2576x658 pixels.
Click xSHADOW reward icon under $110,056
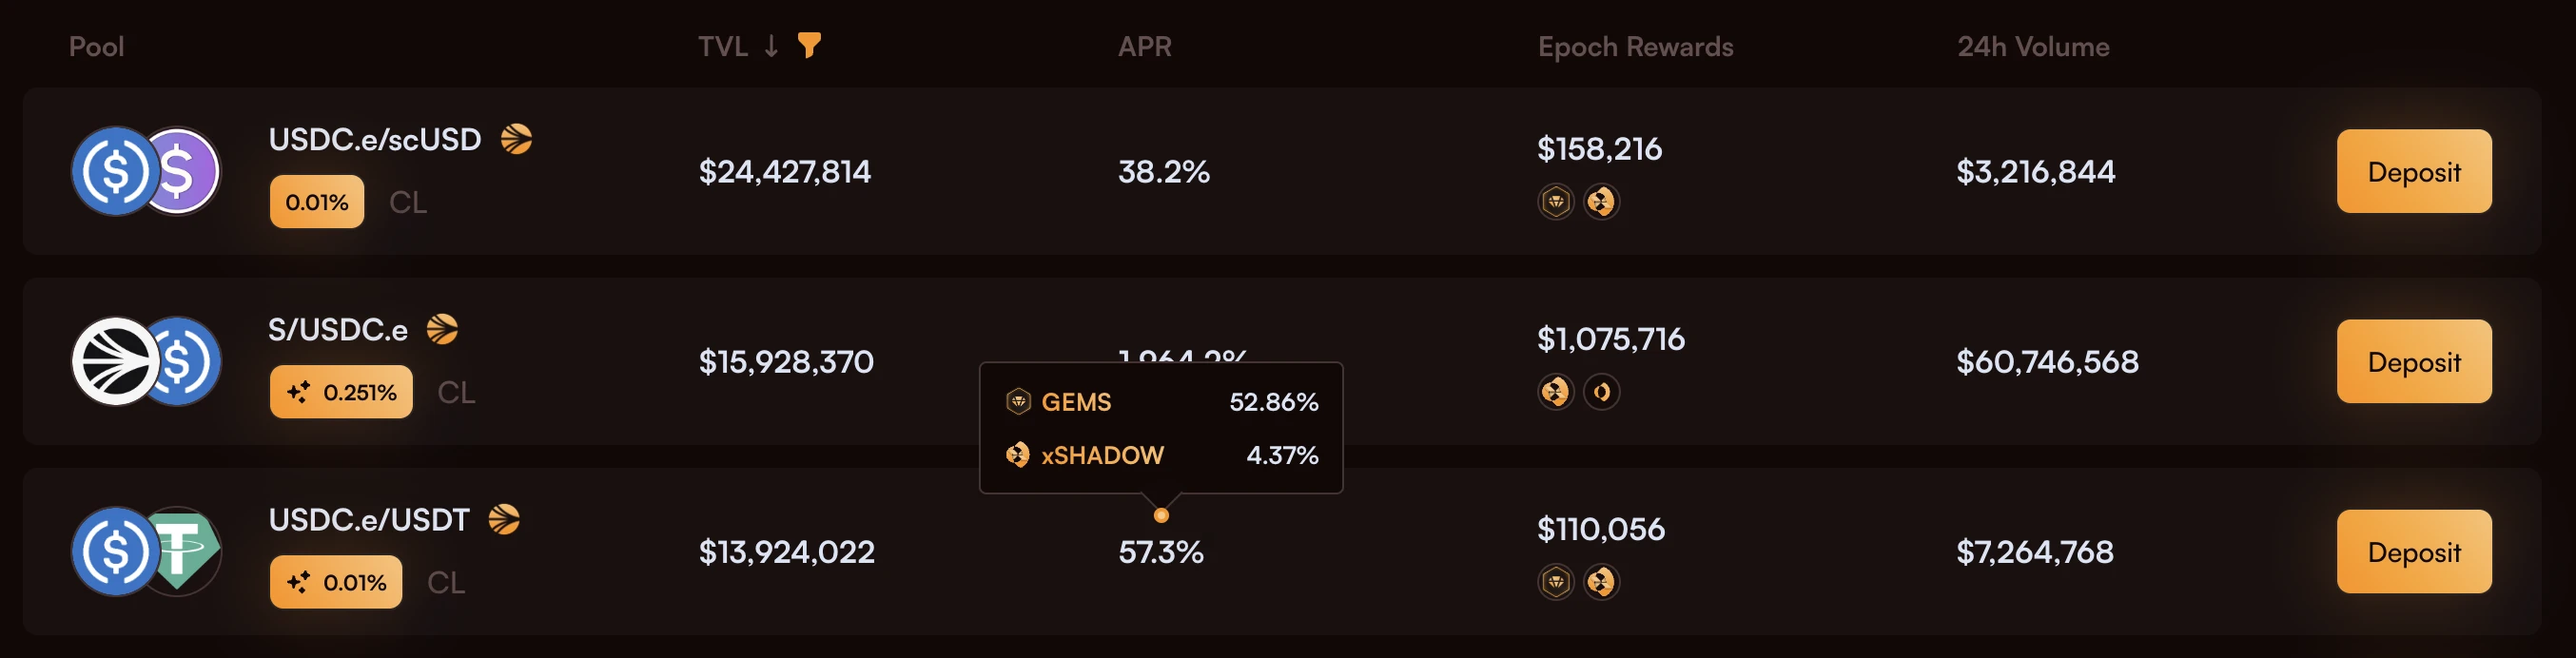coord(1601,582)
